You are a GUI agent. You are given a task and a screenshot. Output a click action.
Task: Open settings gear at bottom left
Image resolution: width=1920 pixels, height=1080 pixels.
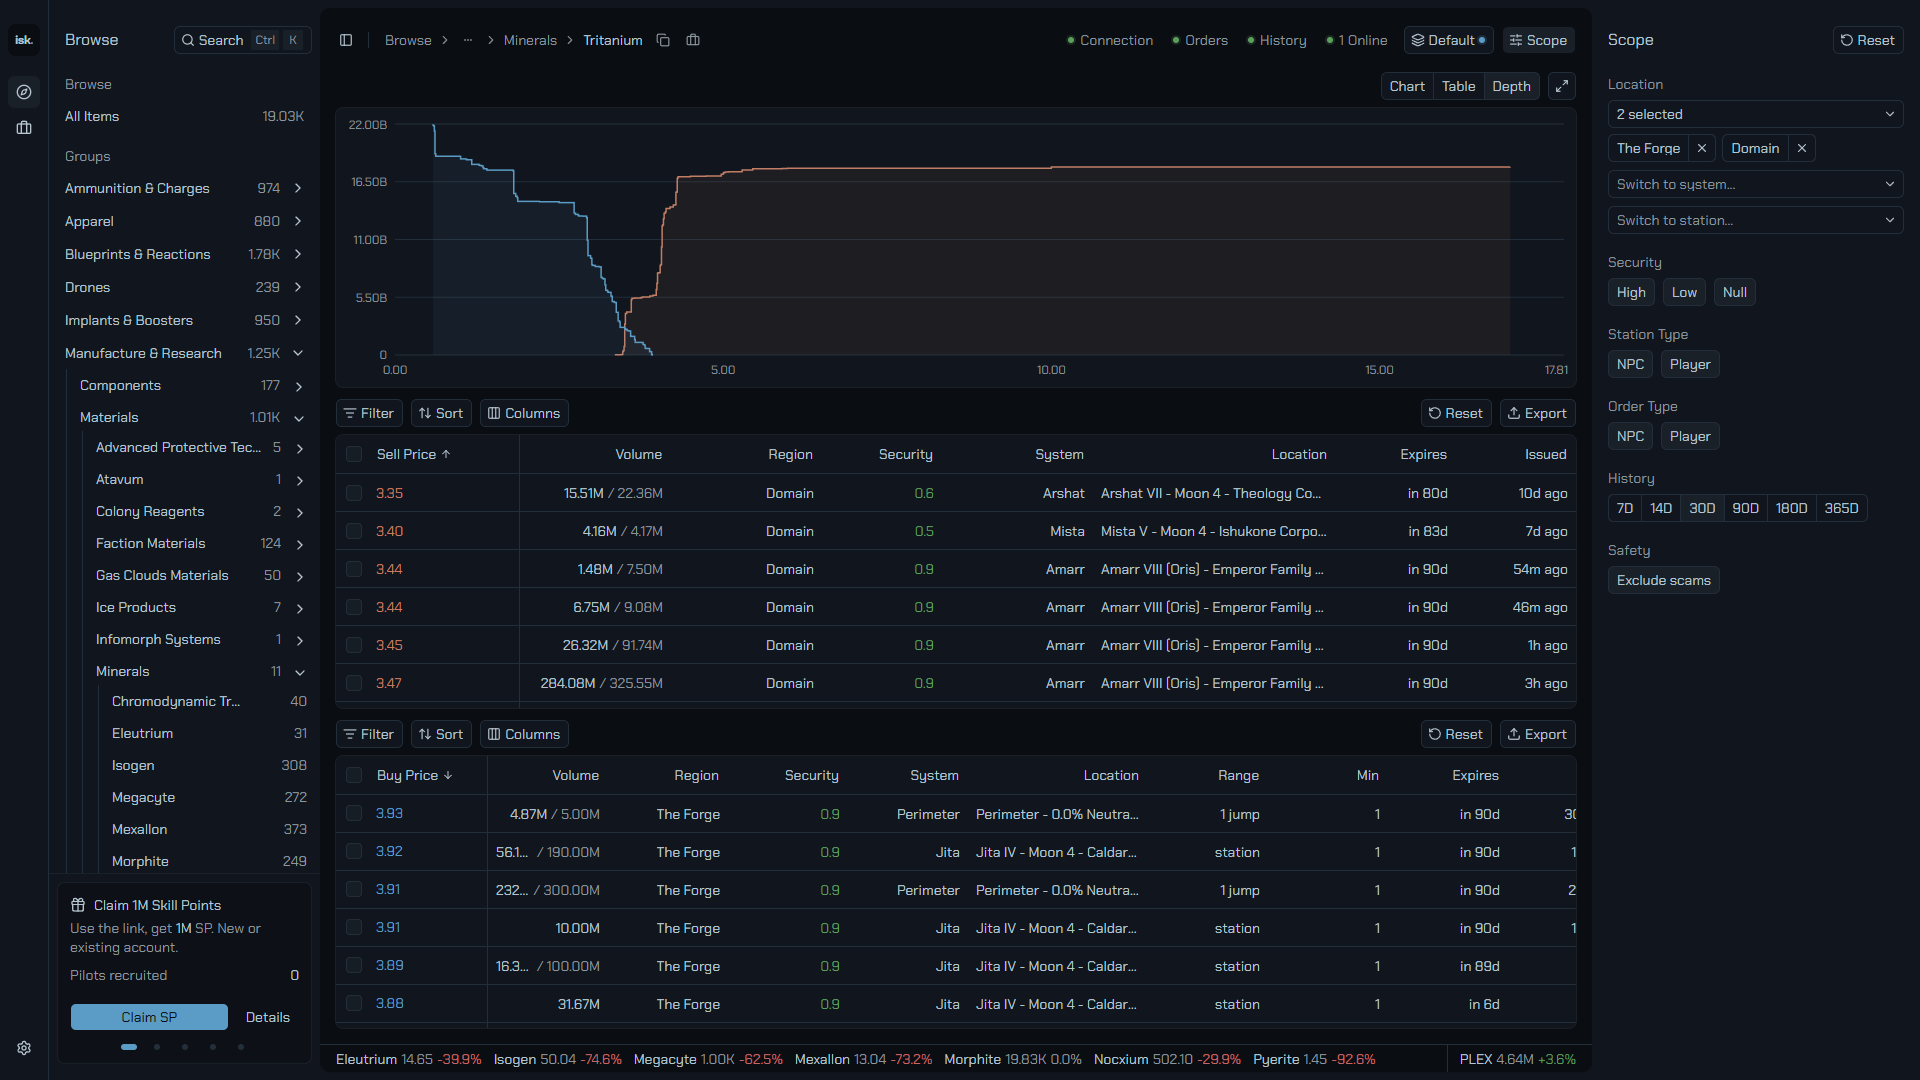click(x=24, y=1048)
